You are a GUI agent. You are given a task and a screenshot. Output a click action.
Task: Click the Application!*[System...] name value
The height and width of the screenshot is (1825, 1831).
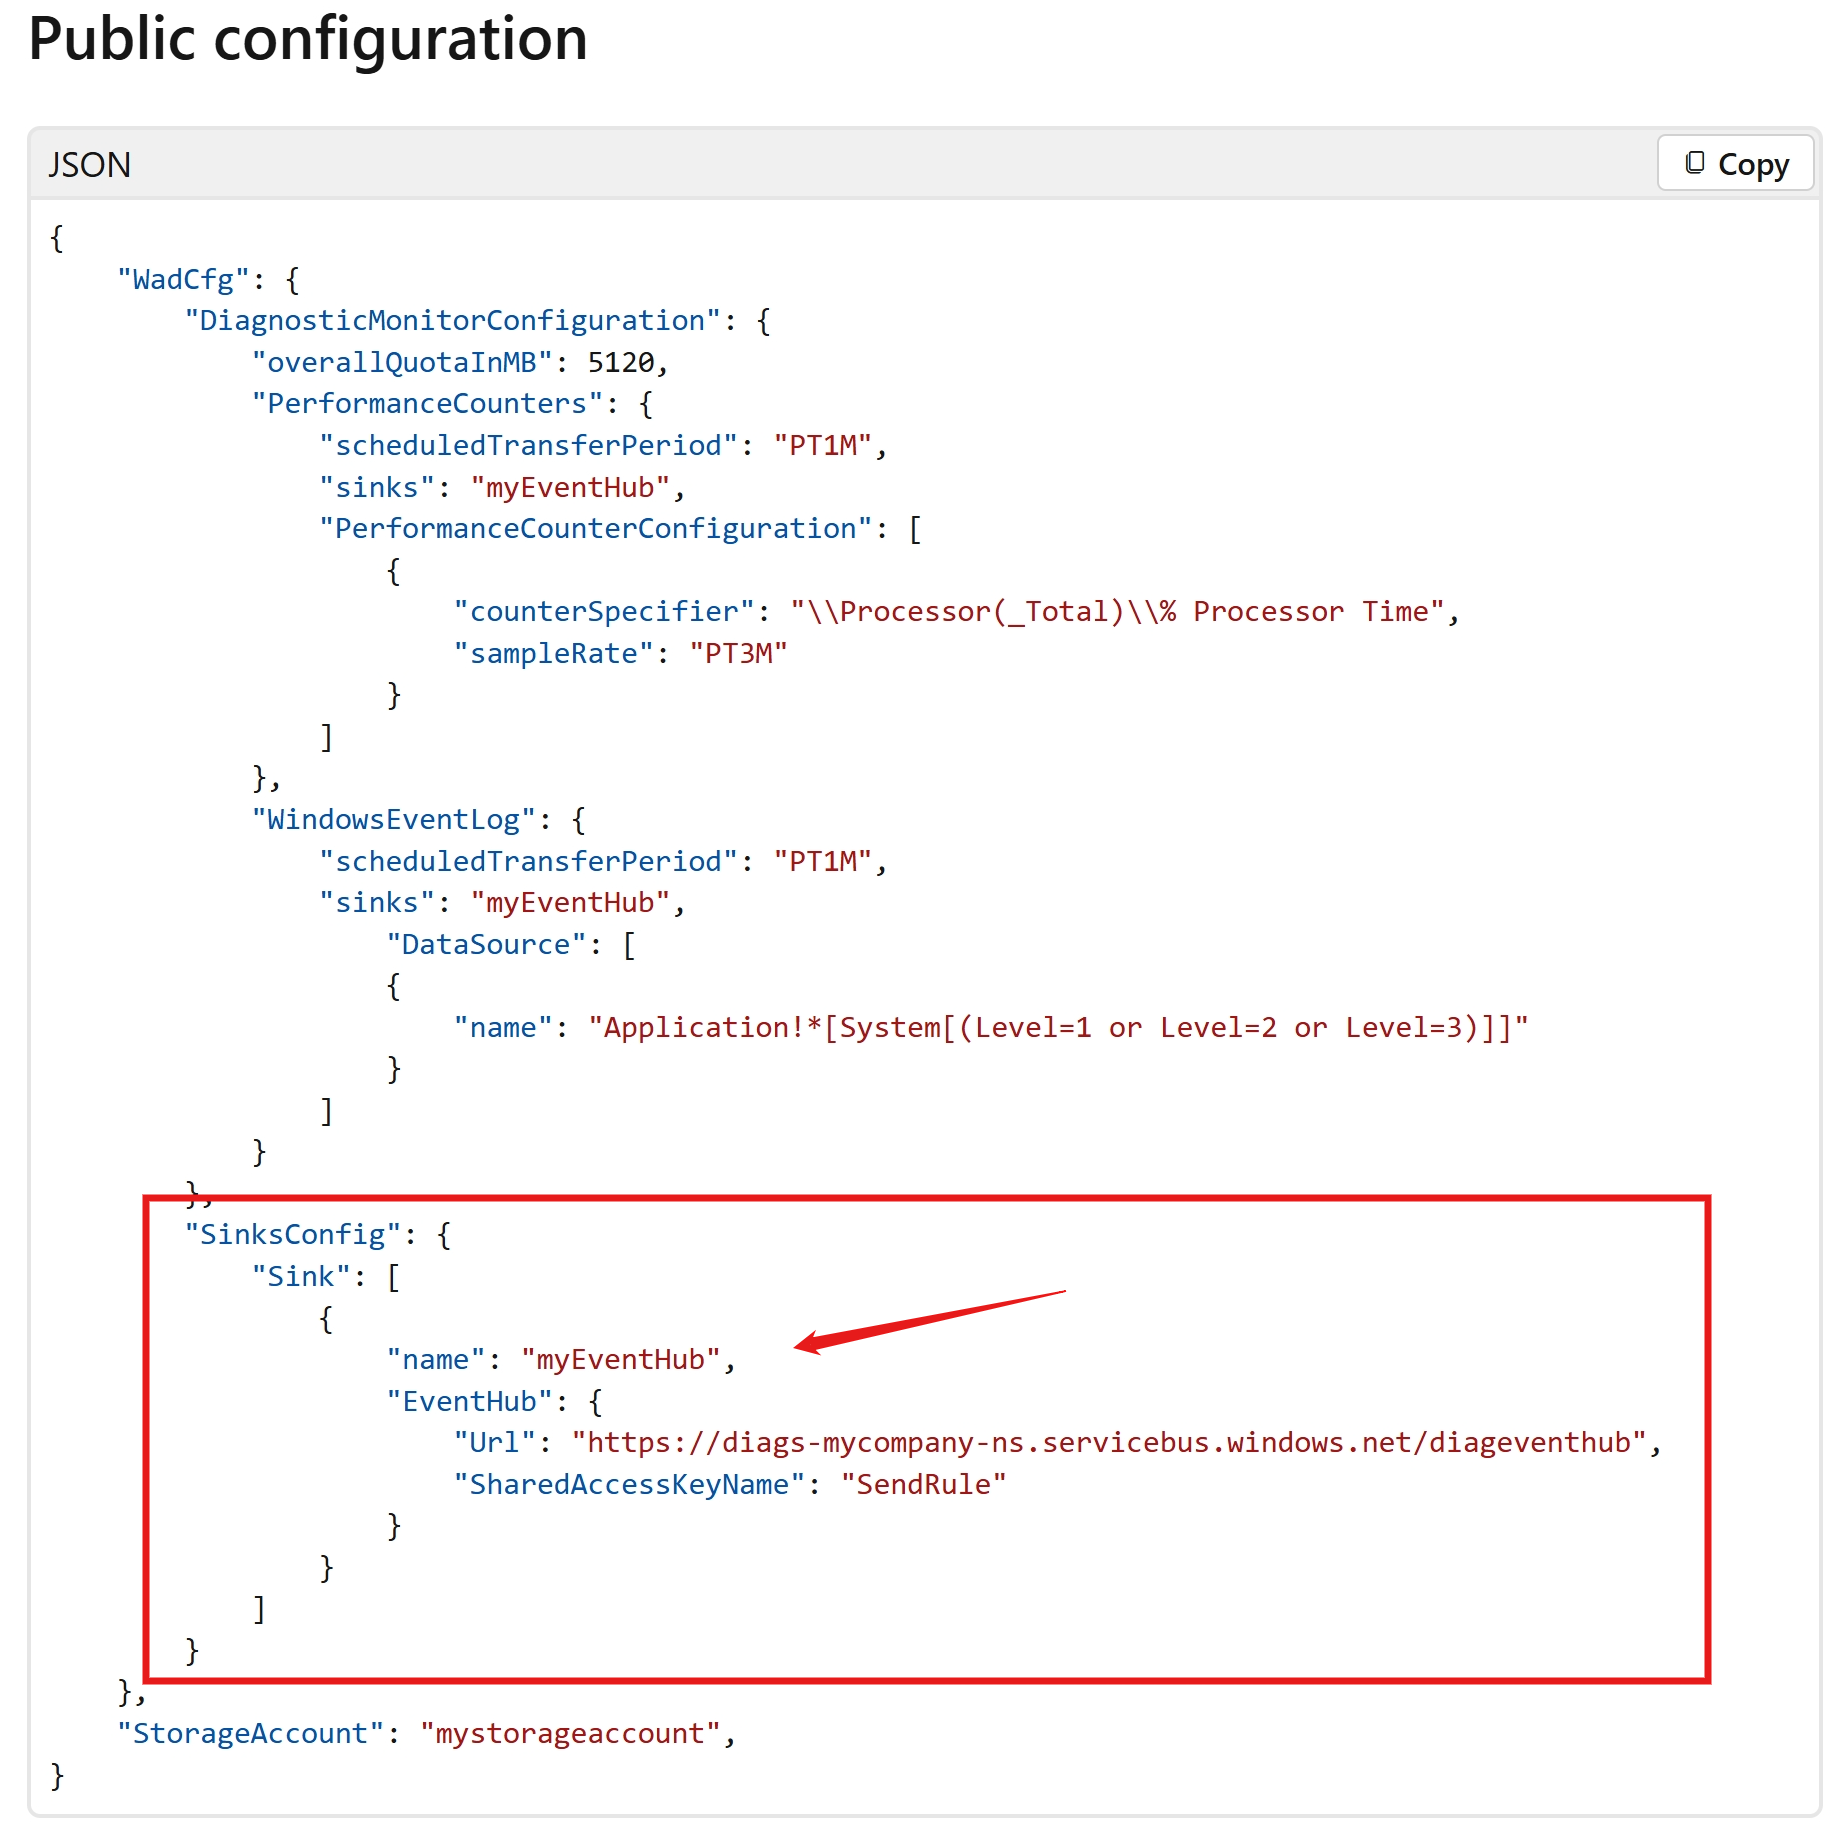point(1057,1028)
